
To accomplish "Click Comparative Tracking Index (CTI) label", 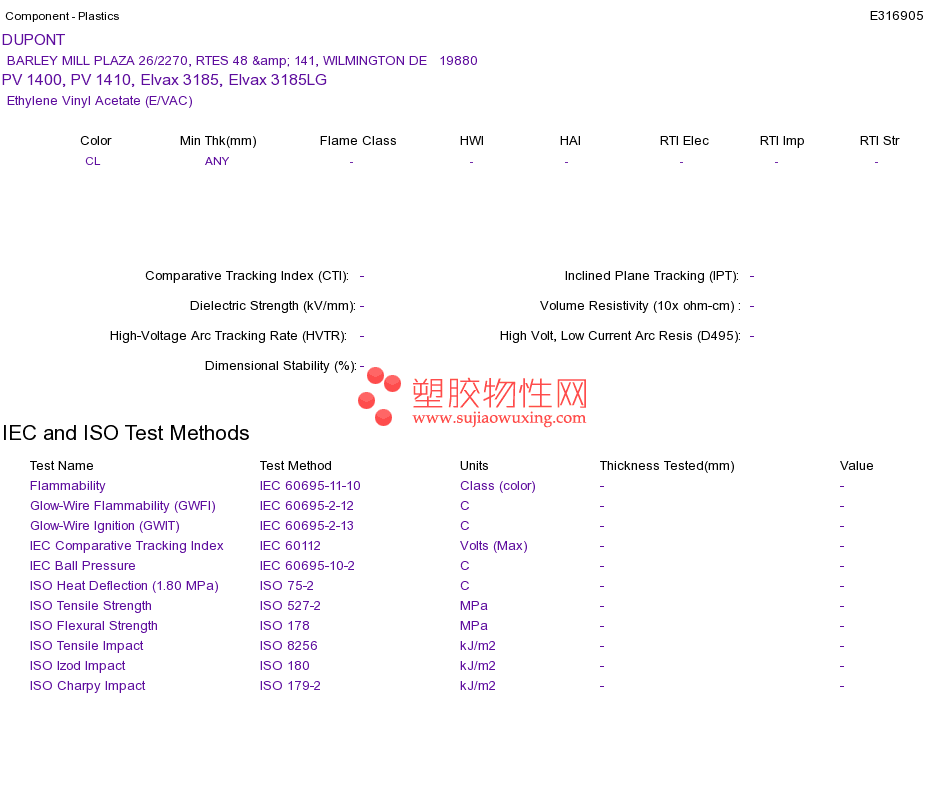I will click(247, 276).
